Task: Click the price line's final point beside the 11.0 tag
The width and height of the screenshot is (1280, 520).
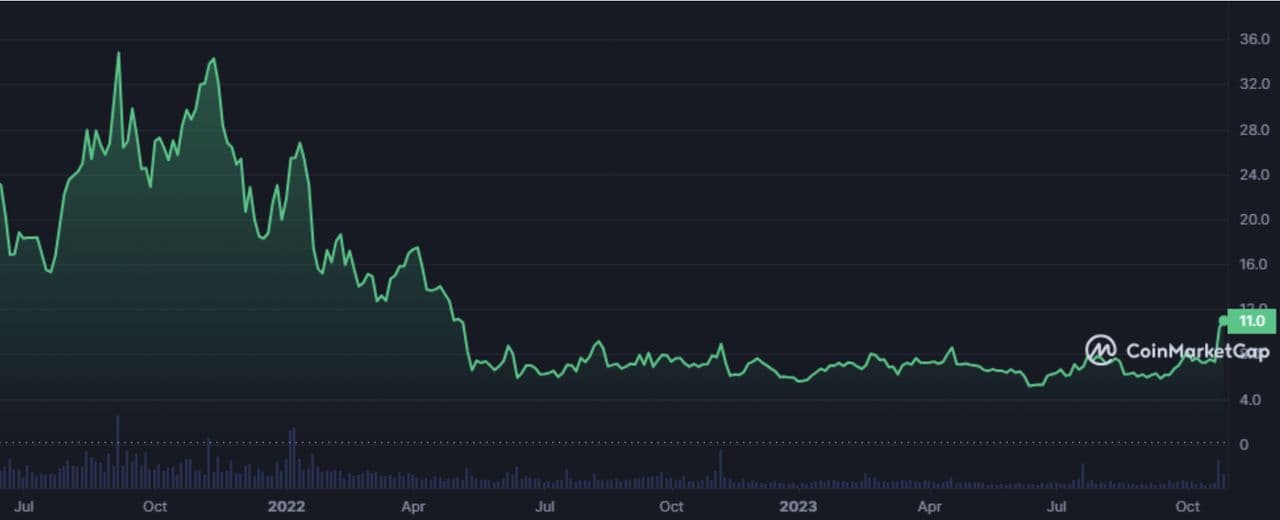Action: click(1225, 321)
